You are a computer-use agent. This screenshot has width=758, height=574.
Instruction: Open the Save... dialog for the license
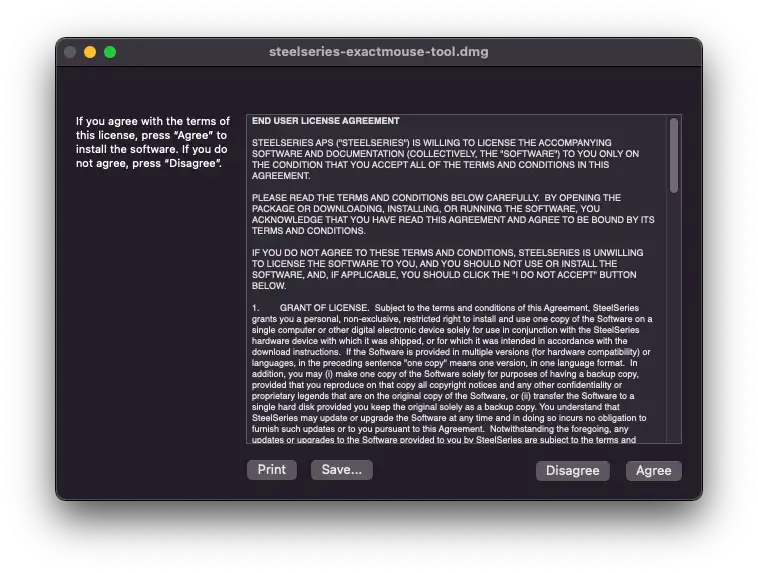click(342, 470)
